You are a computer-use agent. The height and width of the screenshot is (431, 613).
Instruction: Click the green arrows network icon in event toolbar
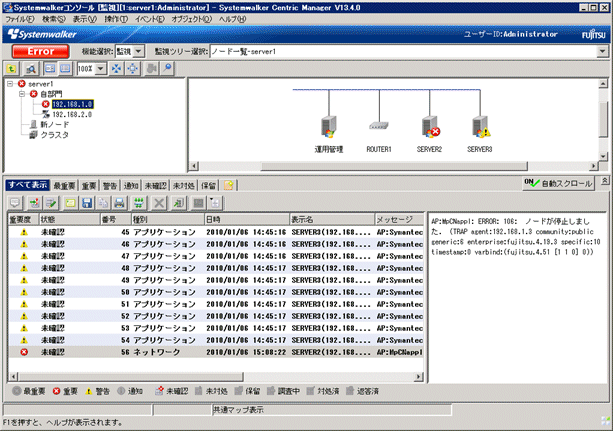(139, 203)
